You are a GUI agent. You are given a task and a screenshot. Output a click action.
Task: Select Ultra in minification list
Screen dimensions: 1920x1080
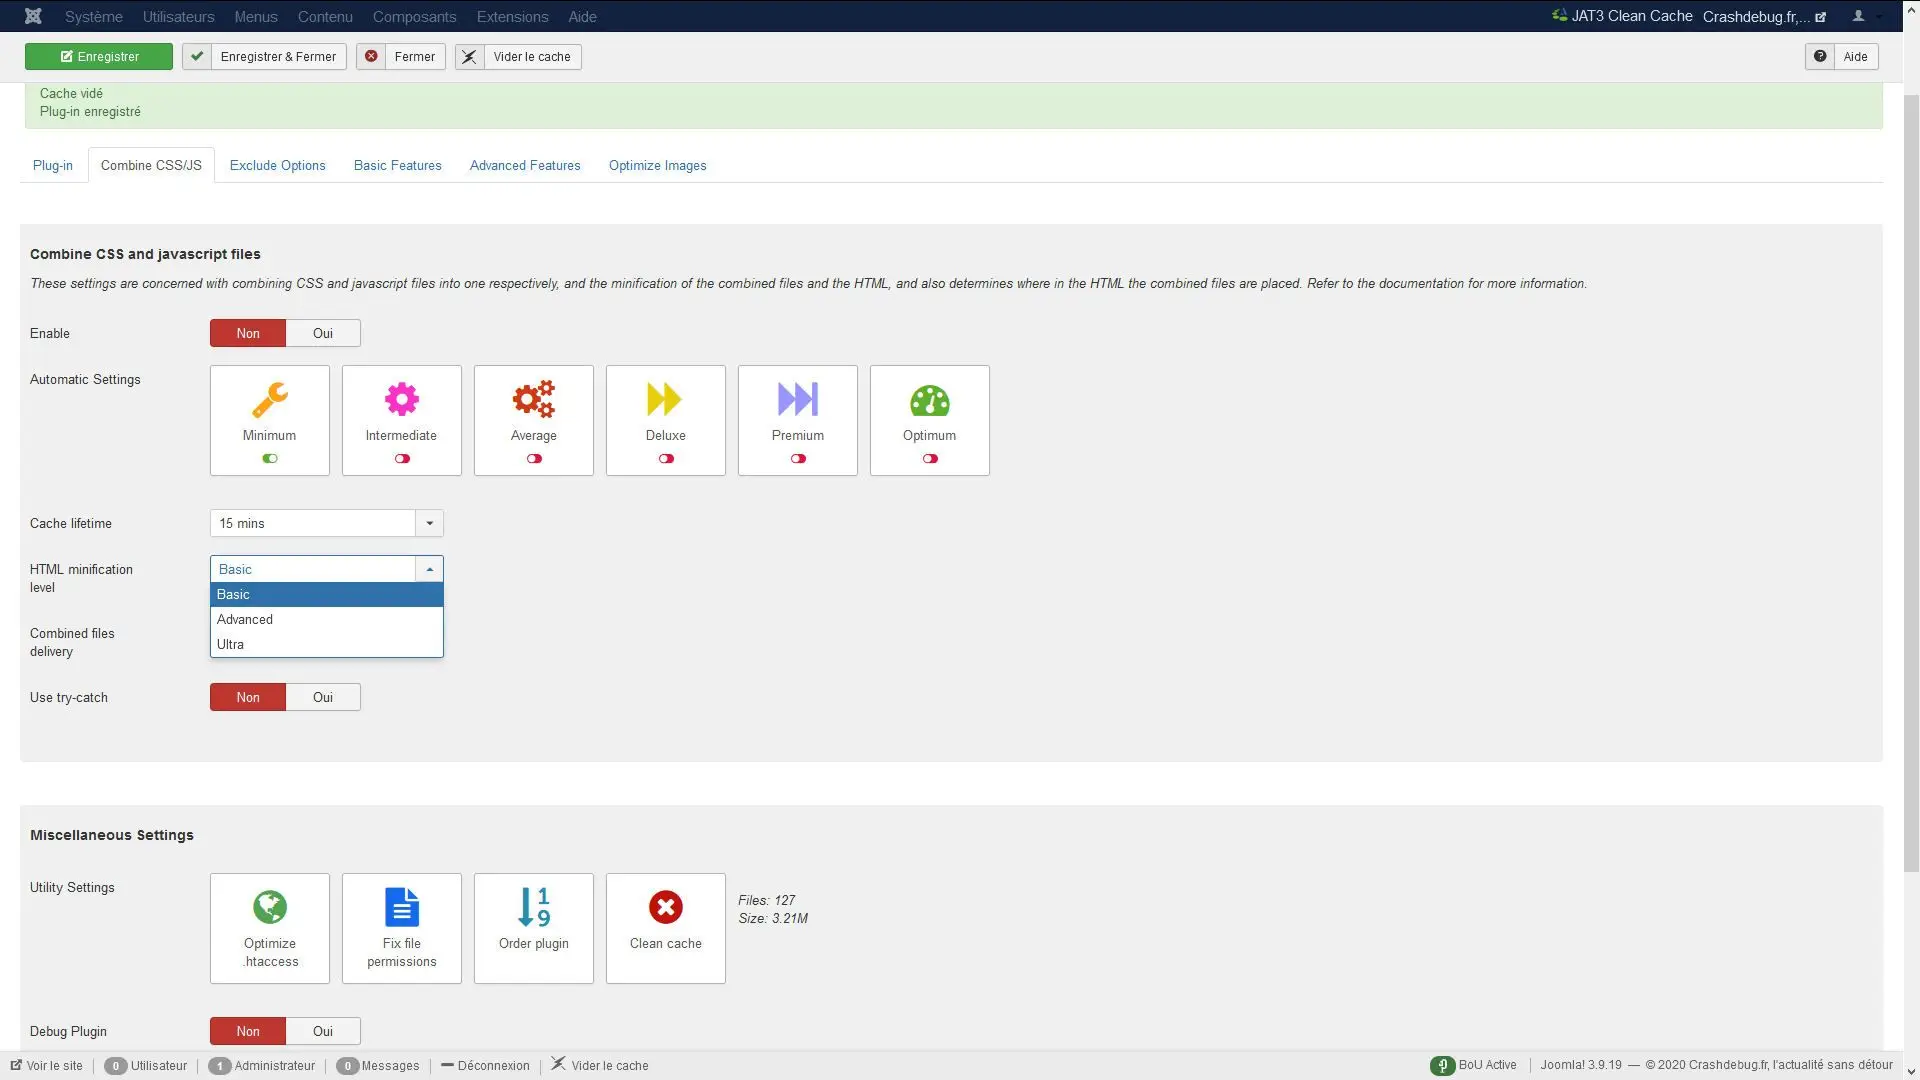pos(326,644)
